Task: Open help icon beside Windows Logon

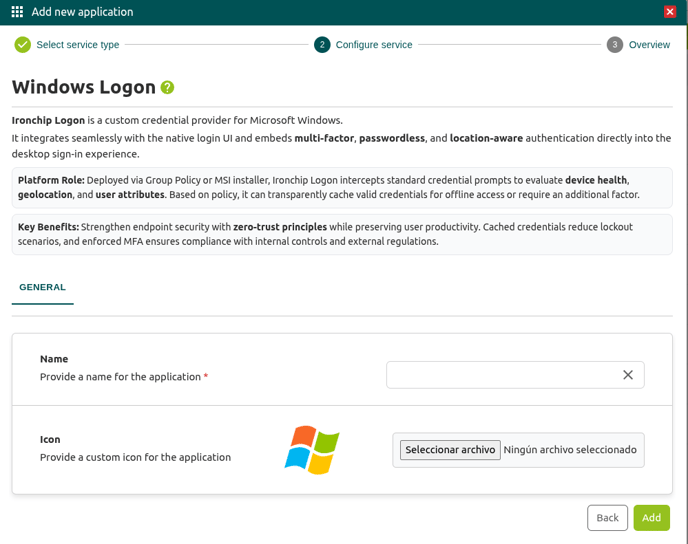Action: point(167,87)
